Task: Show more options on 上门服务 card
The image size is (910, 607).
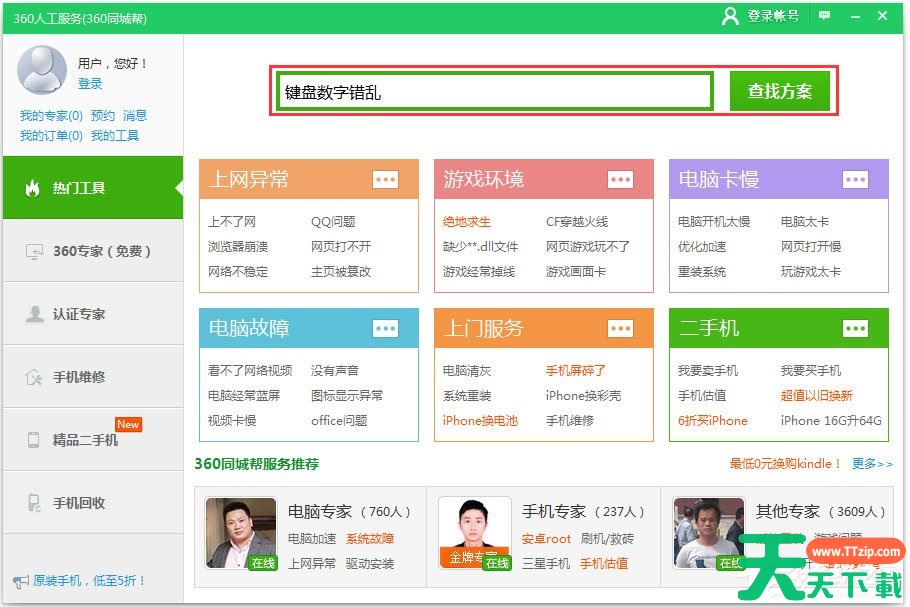Action: coord(620,328)
